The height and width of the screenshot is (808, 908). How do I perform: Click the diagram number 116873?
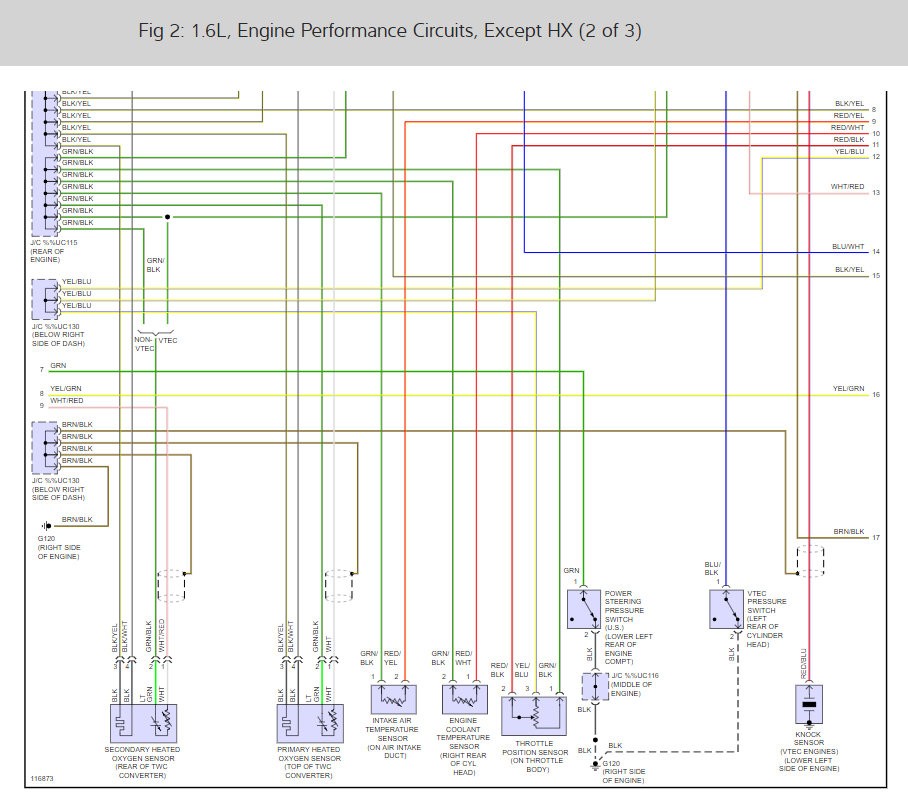(42, 779)
